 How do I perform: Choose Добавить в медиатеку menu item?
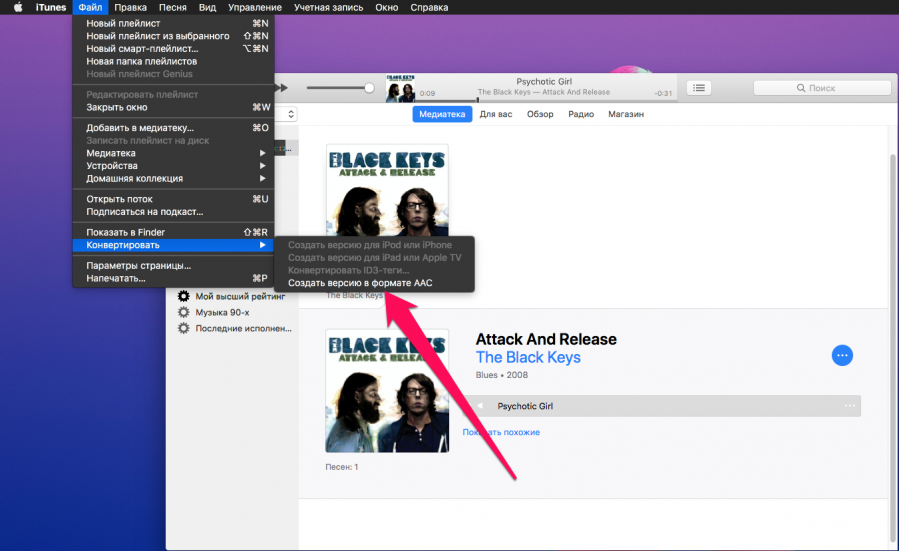173,128
